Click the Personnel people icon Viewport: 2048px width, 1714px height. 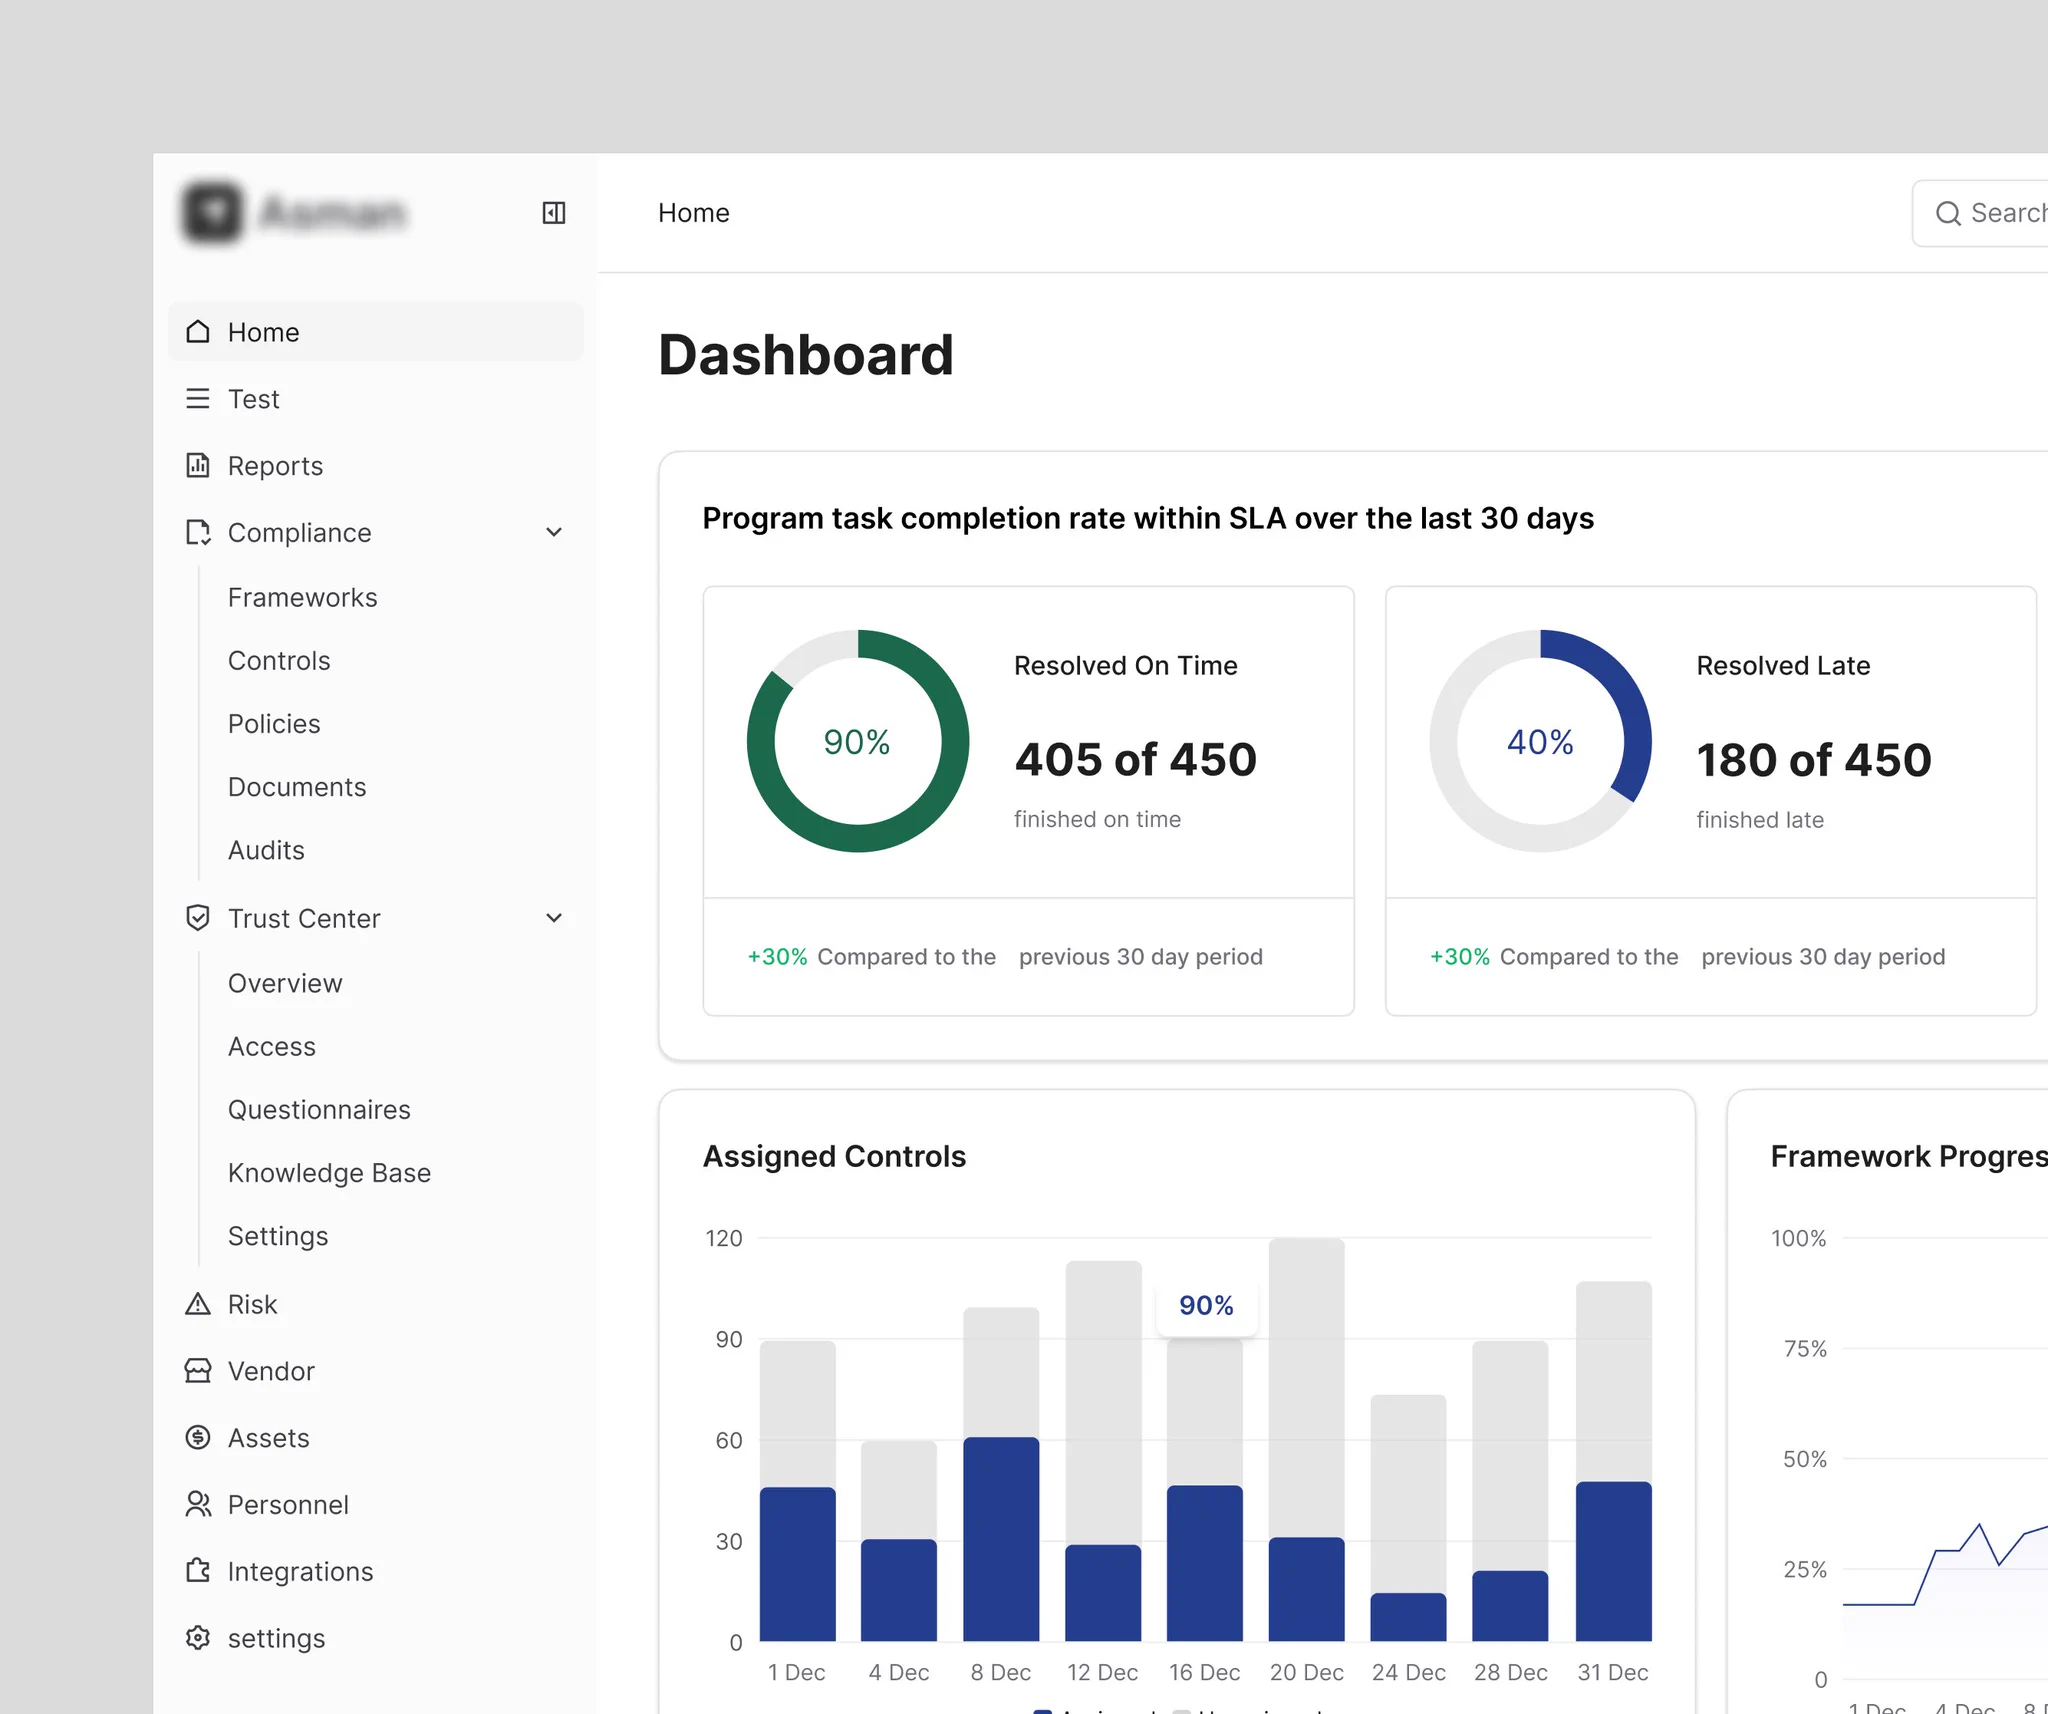point(198,1504)
